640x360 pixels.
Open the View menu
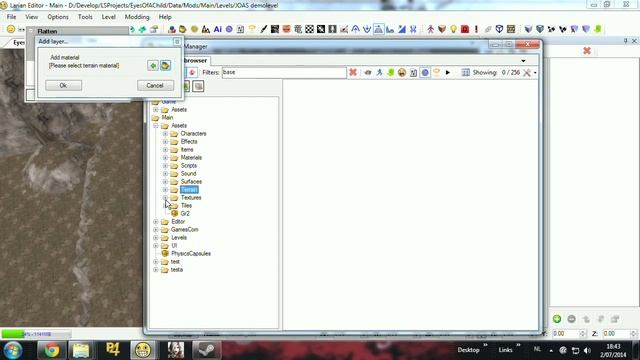pos(31,17)
